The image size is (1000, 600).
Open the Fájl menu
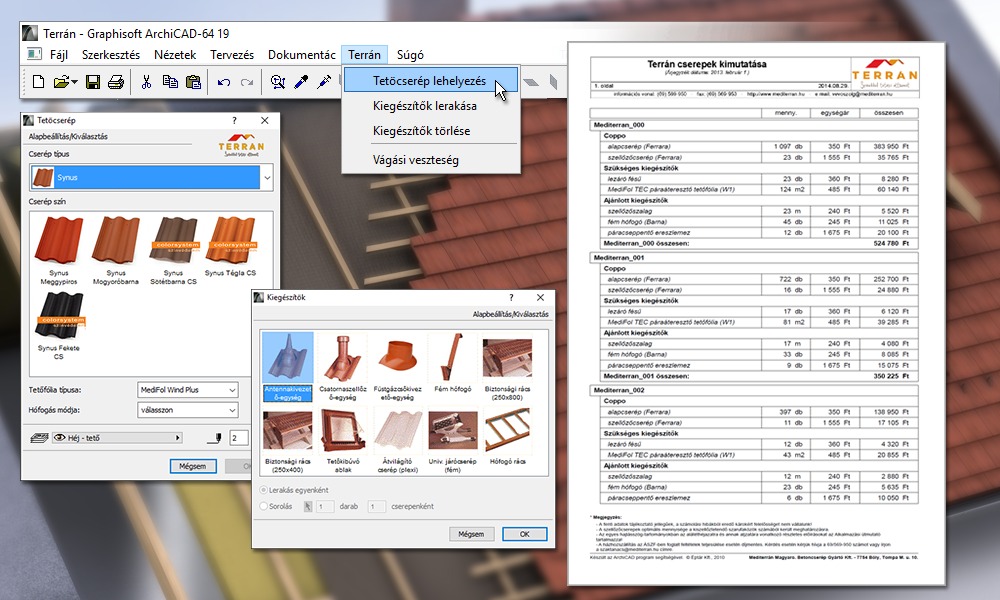point(59,55)
